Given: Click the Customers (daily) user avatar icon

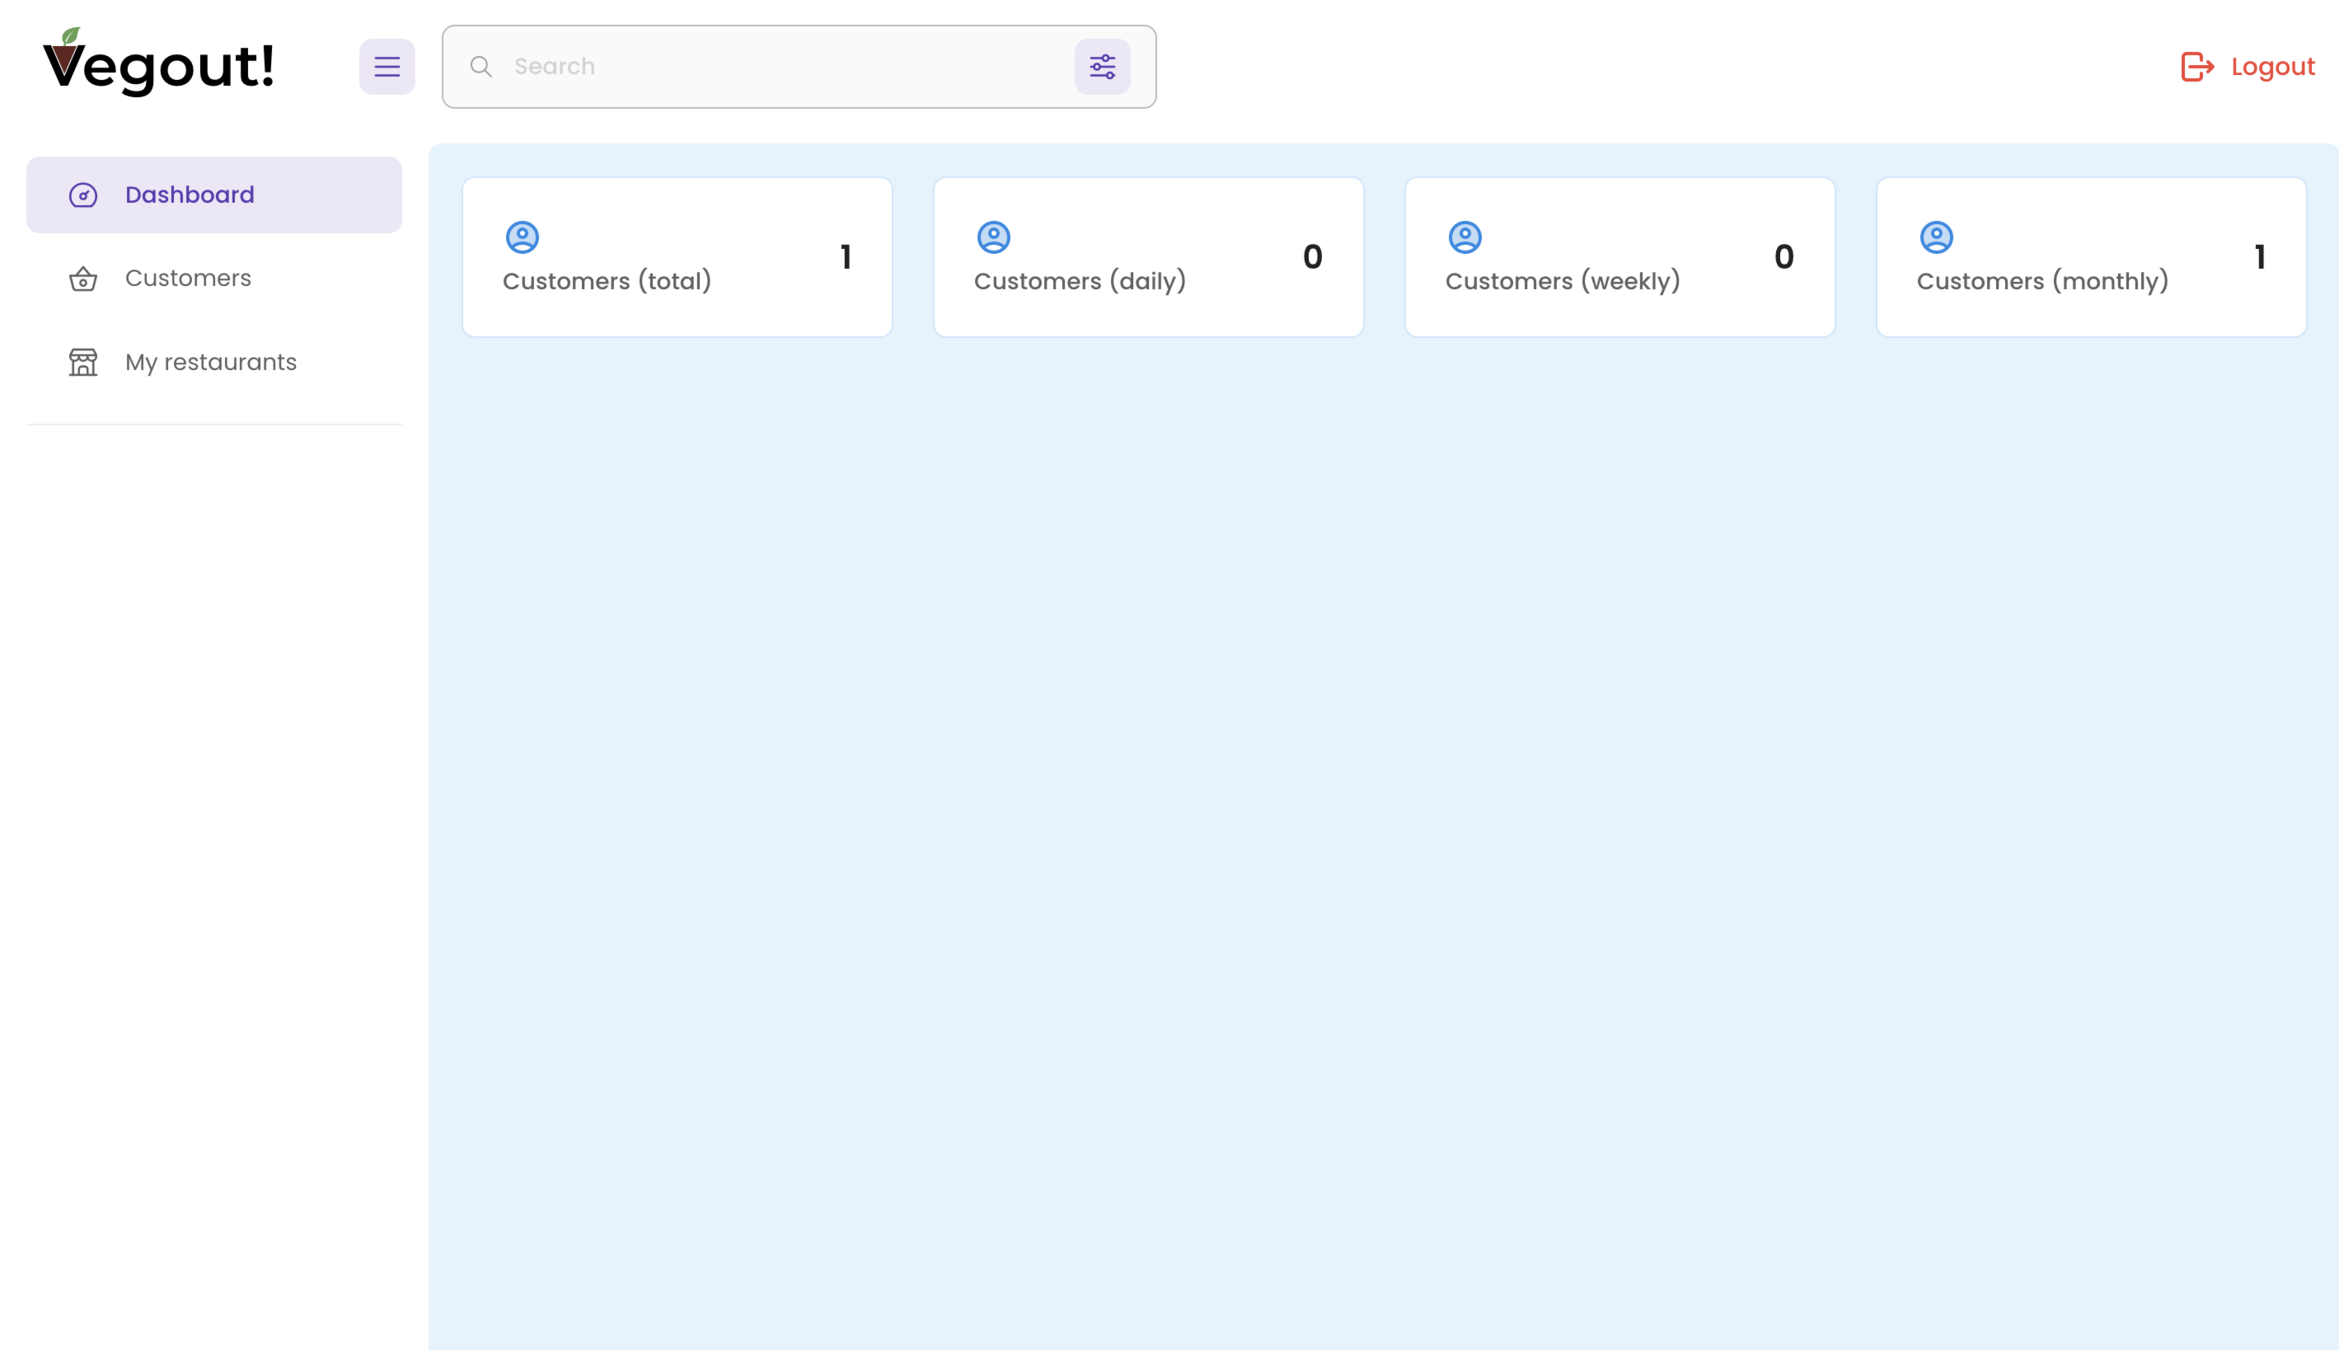Looking at the screenshot, I should tap(993, 237).
